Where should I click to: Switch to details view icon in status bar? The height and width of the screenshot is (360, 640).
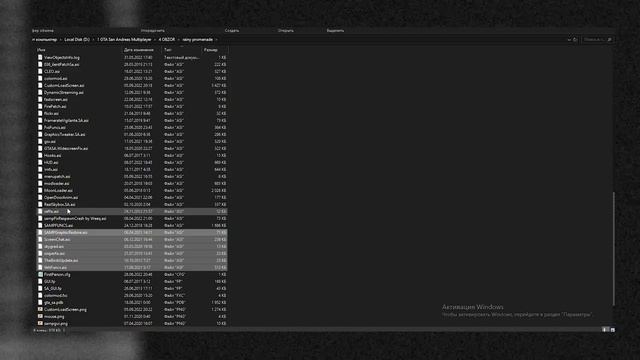pos(606,329)
